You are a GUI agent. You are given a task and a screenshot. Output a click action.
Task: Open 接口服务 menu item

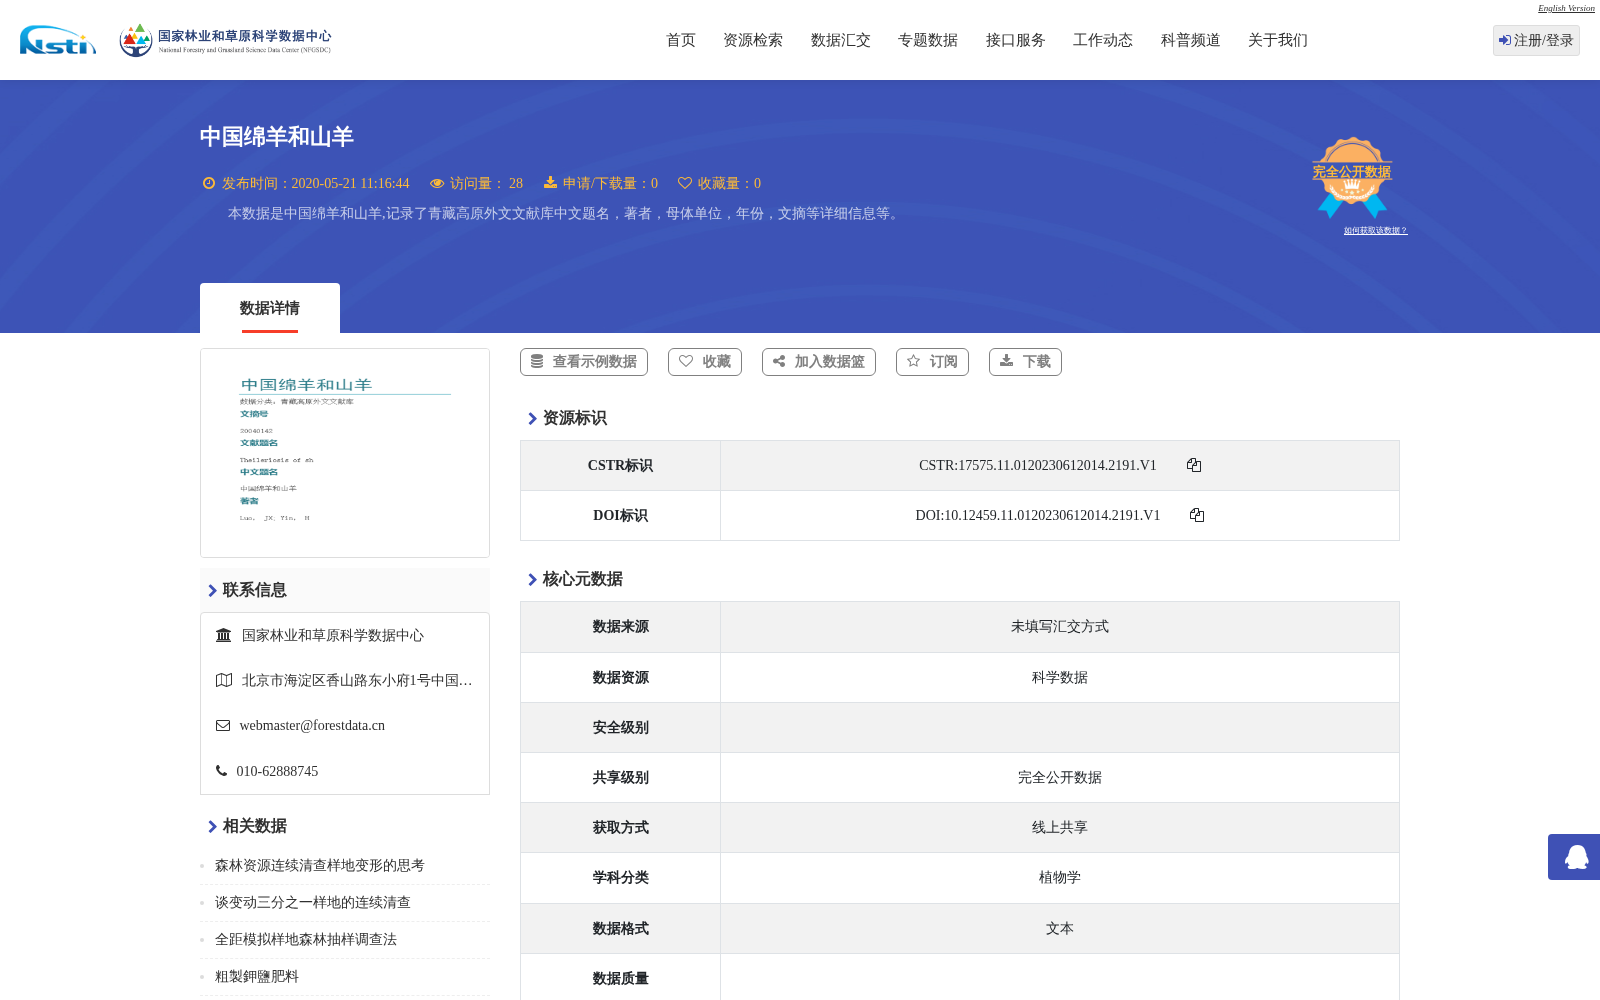coord(1016,40)
